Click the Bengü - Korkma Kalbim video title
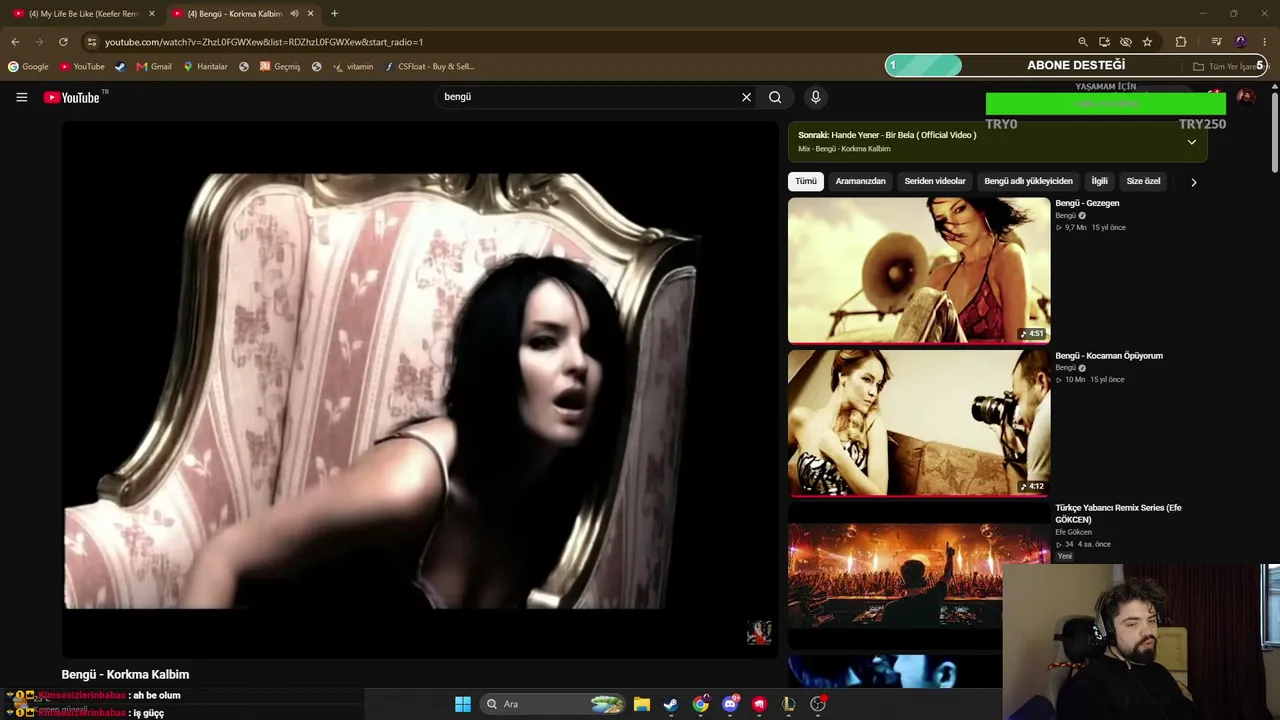 coord(125,675)
